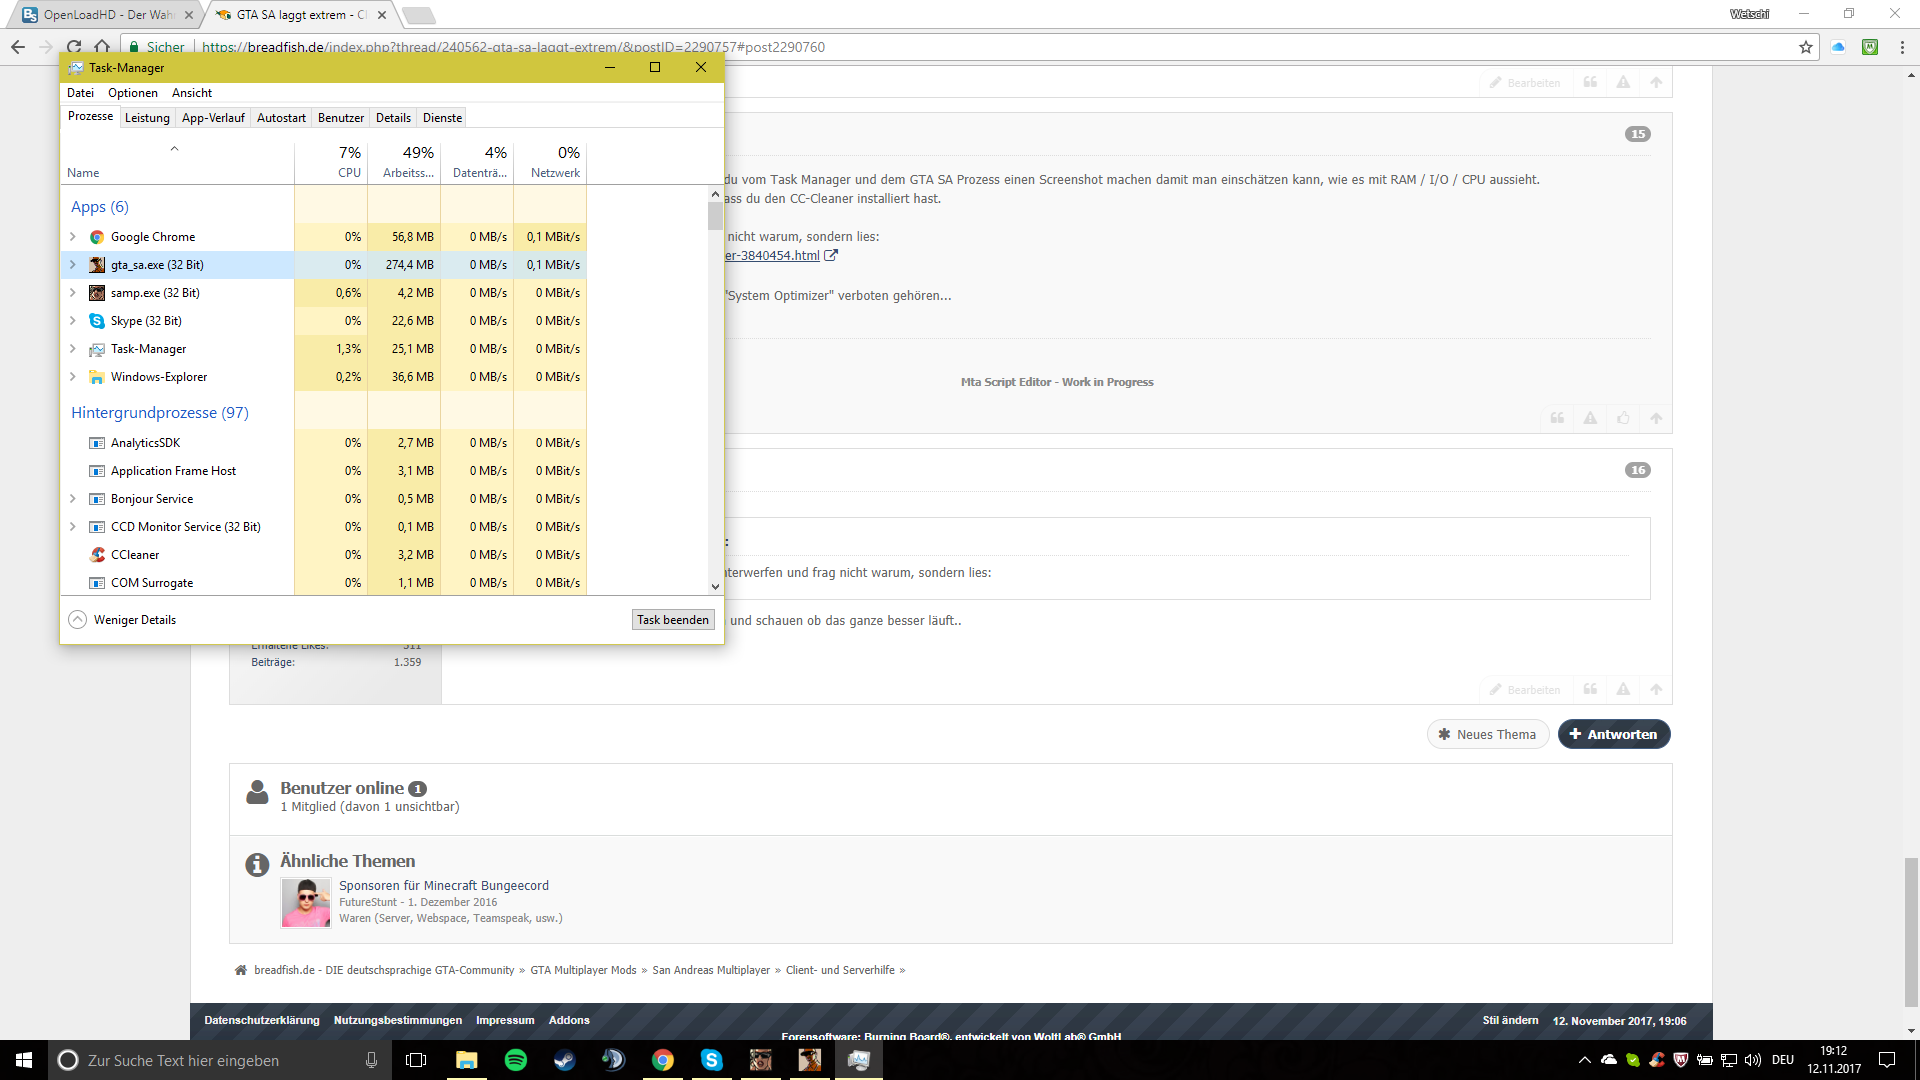
Task: Click quote icon on post 15
Action: pos(1557,418)
